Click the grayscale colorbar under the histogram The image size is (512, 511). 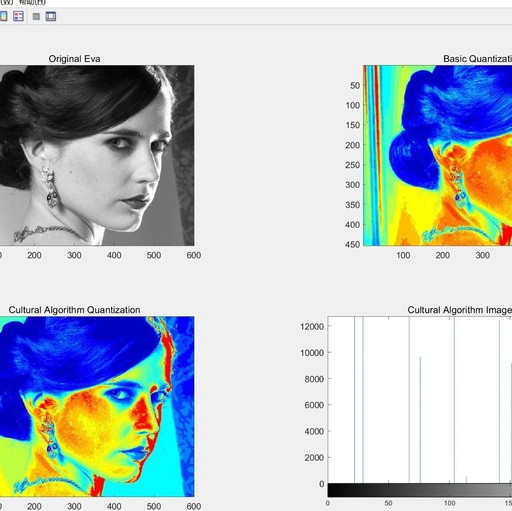point(420,490)
